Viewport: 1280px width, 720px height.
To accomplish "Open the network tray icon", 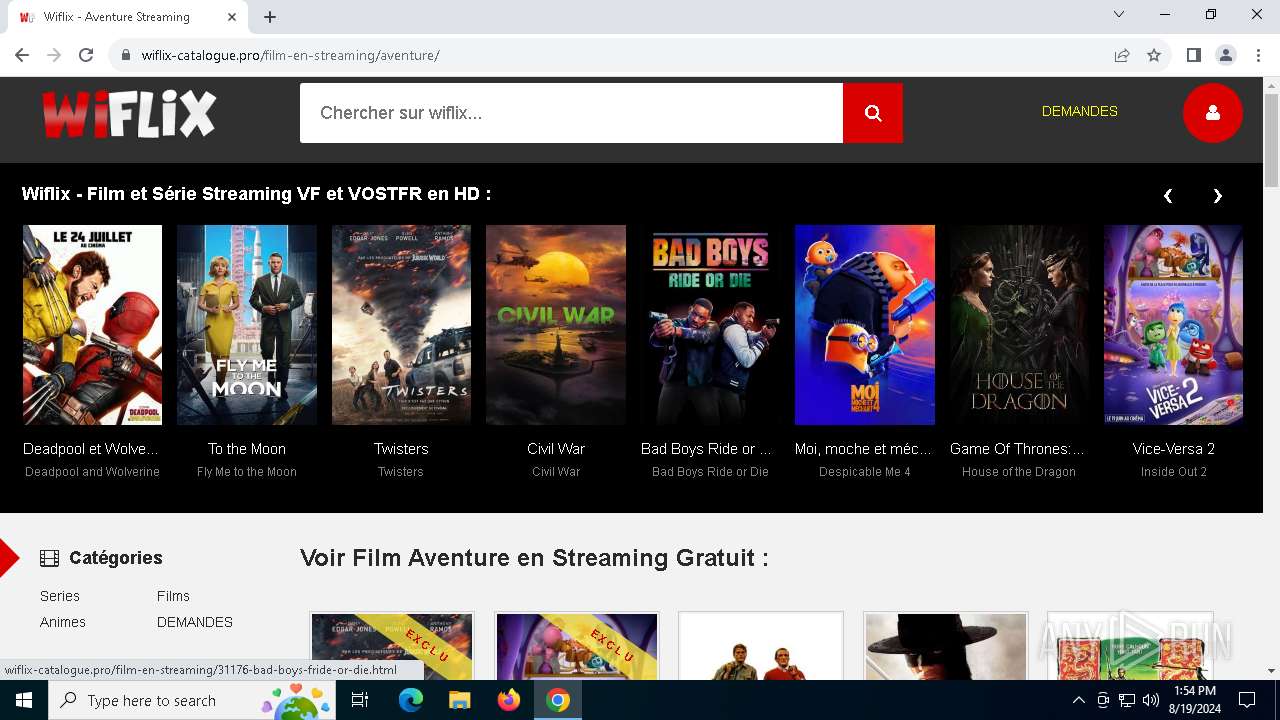I will (1127, 700).
